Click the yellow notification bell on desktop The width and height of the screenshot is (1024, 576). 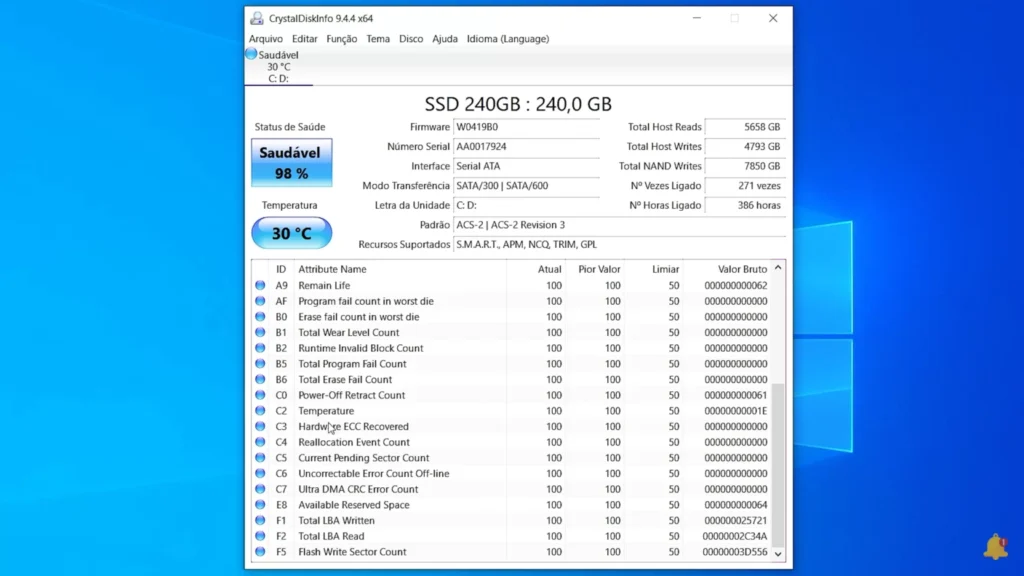pos(995,546)
